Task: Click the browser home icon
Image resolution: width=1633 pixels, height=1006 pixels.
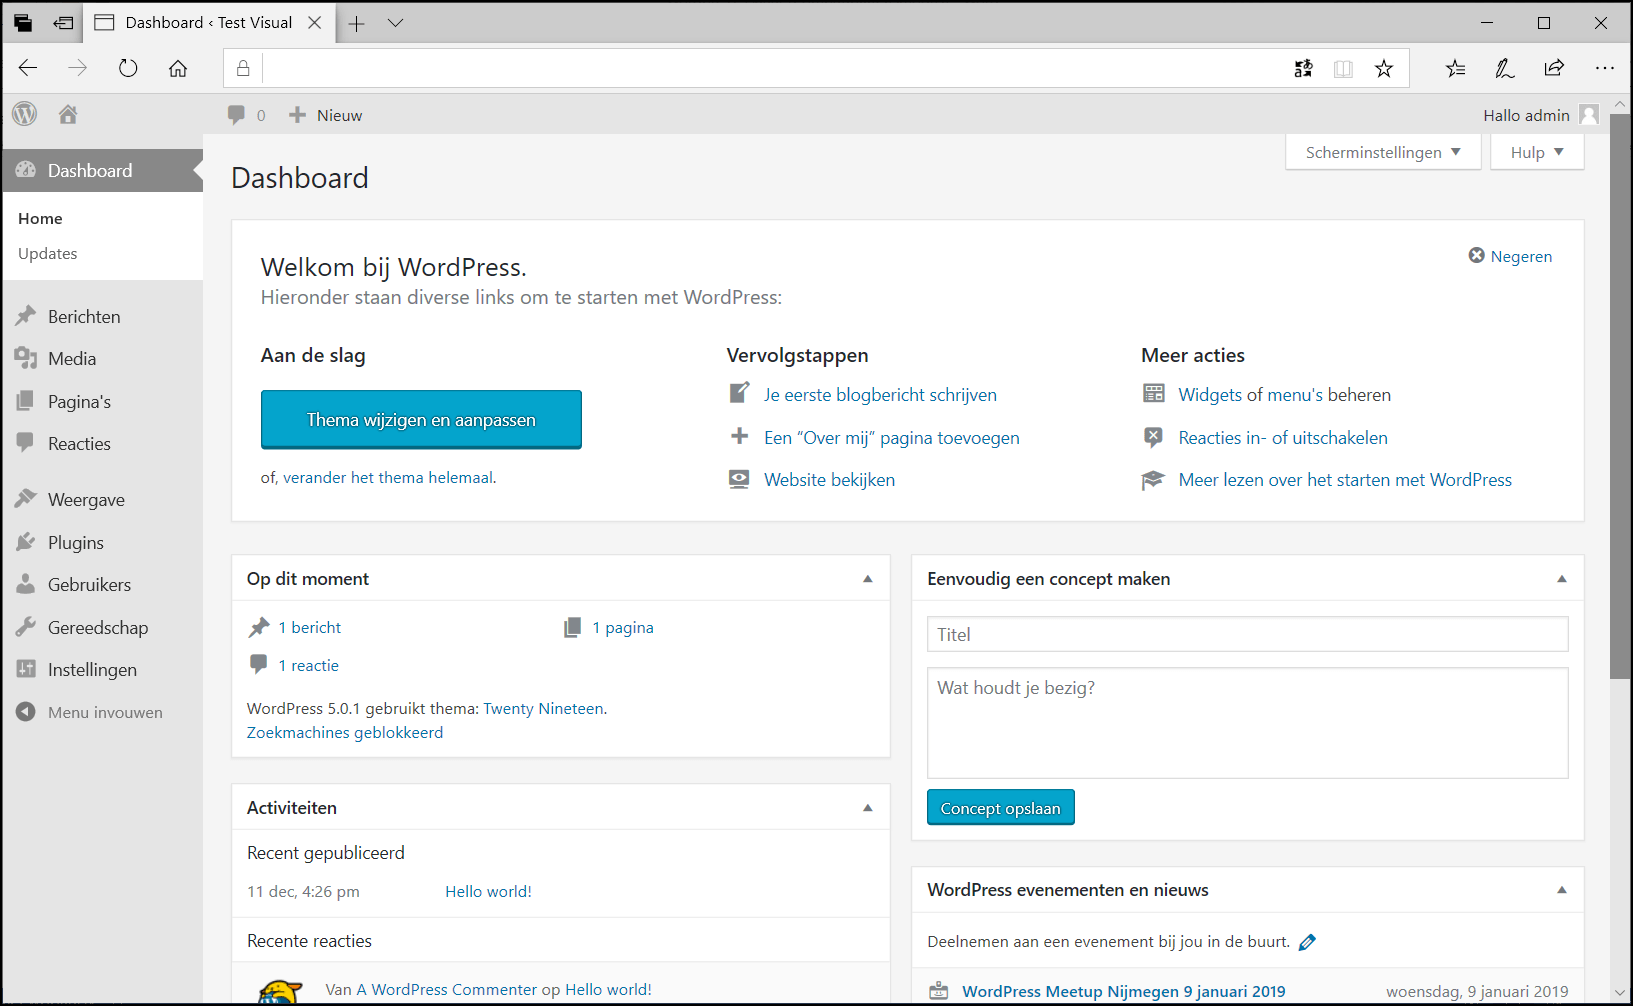Action: point(178,68)
